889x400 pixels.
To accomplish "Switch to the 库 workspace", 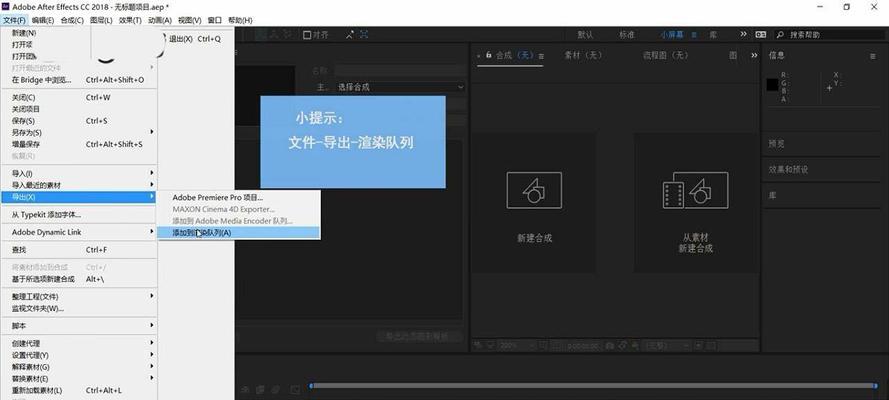I will pyautogui.click(x=713, y=35).
